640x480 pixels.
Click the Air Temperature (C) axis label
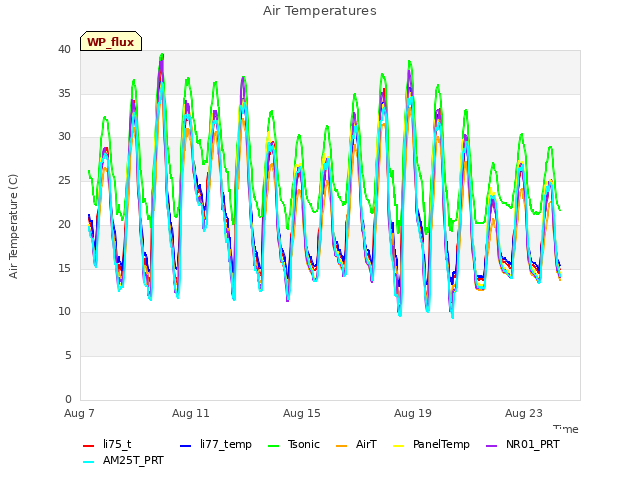pyautogui.click(x=13, y=227)
